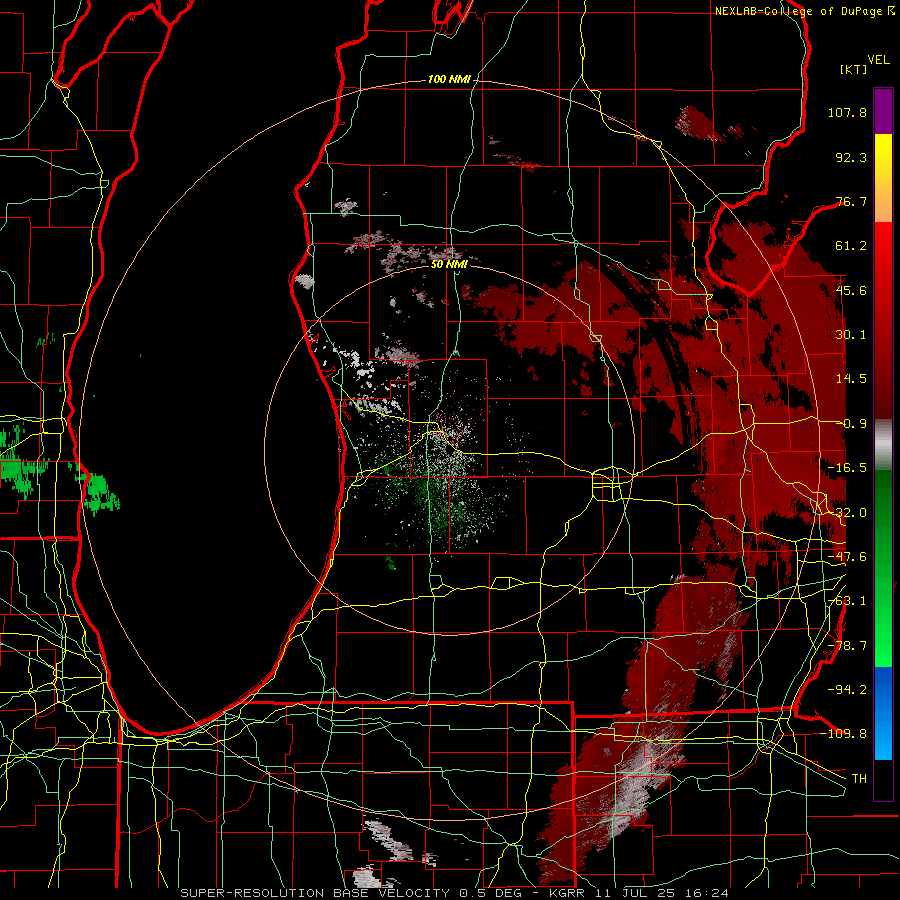Click the gray near-zero color bar segment
Image resolution: width=900 pixels, height=900 pixels.
(x=883, y=445)
